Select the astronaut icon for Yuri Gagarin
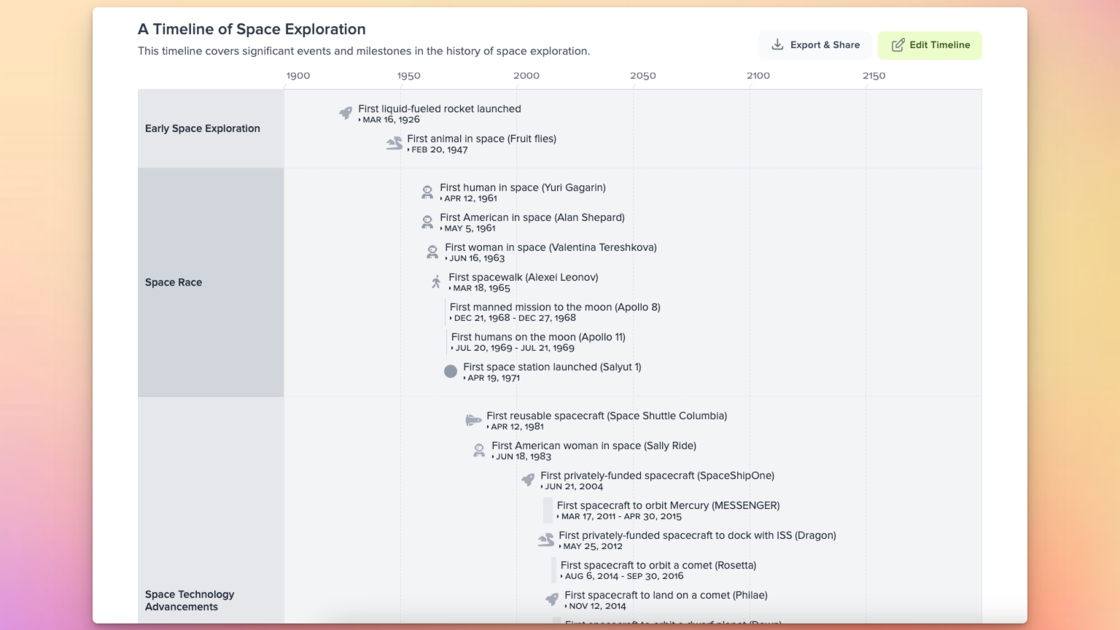Image resolution: width=1120 pixels, height=630 pixels. pos(426,191)
